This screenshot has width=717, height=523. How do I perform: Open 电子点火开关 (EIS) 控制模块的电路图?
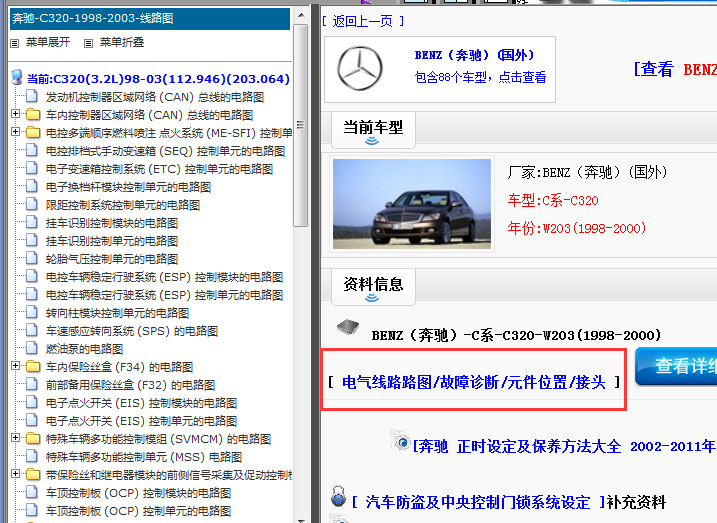141,403
